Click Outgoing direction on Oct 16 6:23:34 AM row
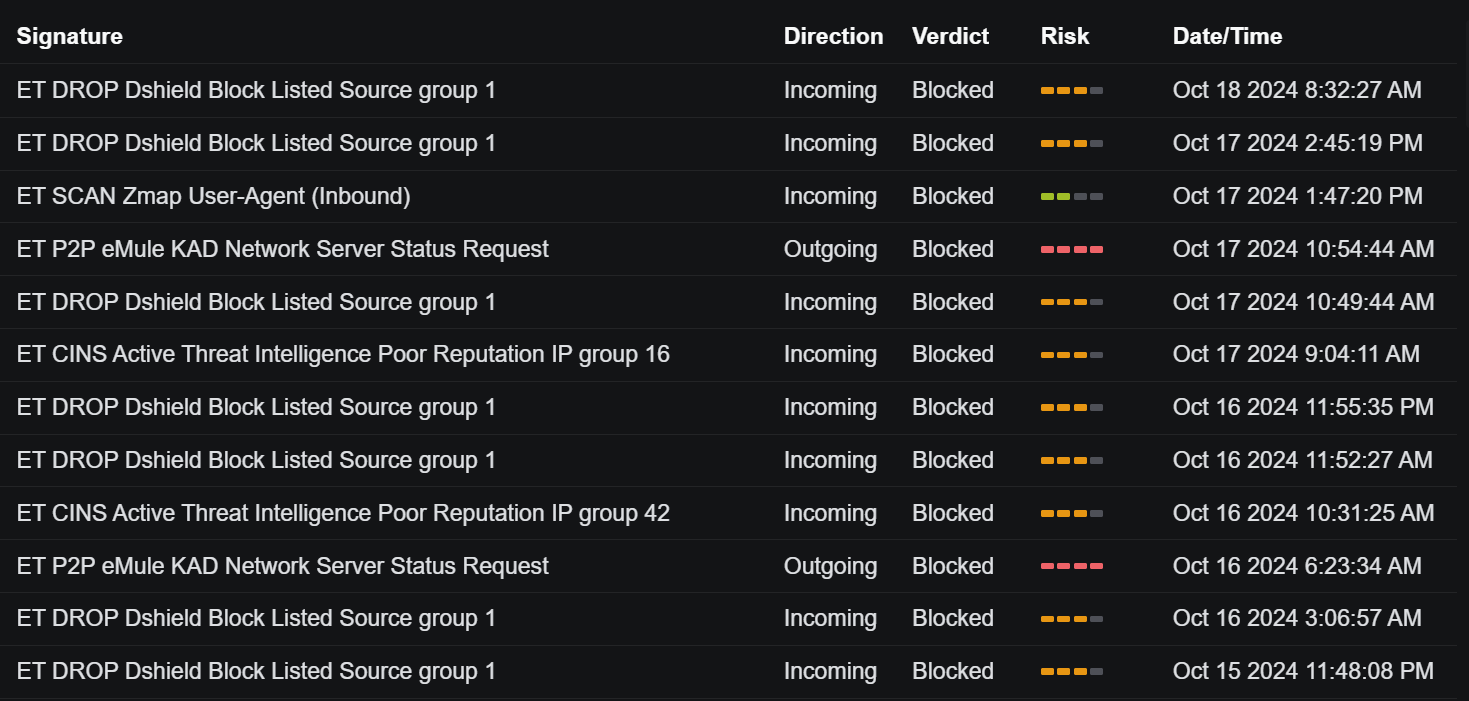Image resolution: width=1469 pixels, height=701 pixels. coord(830,567)
